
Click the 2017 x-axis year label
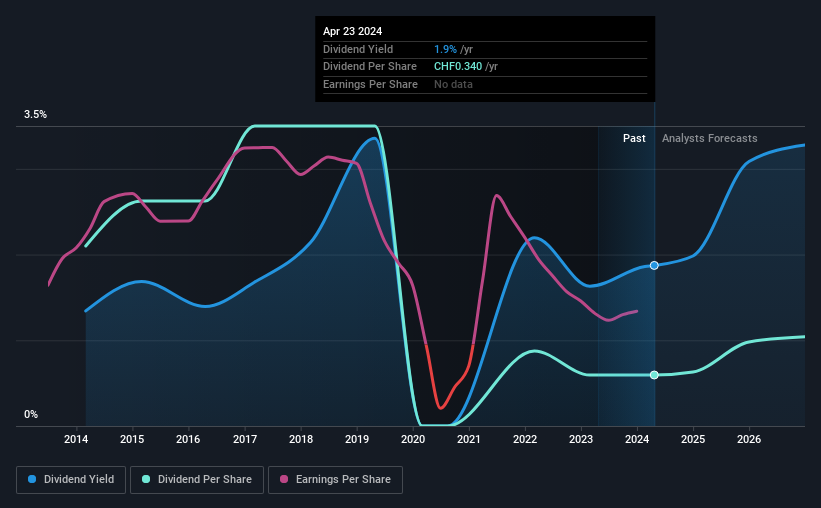pyautogui.click(x=245, y=439)
